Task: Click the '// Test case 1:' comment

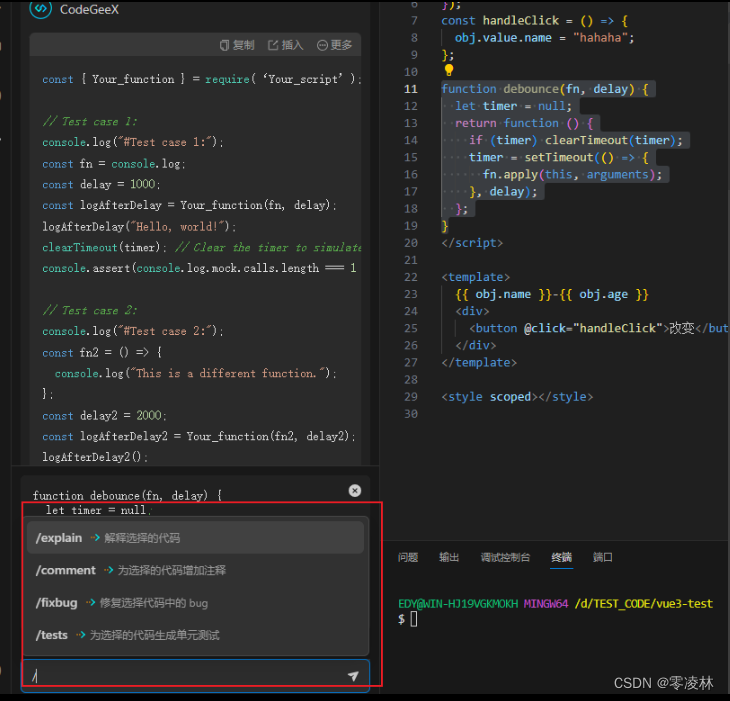Action: click(x=90, y=121)
